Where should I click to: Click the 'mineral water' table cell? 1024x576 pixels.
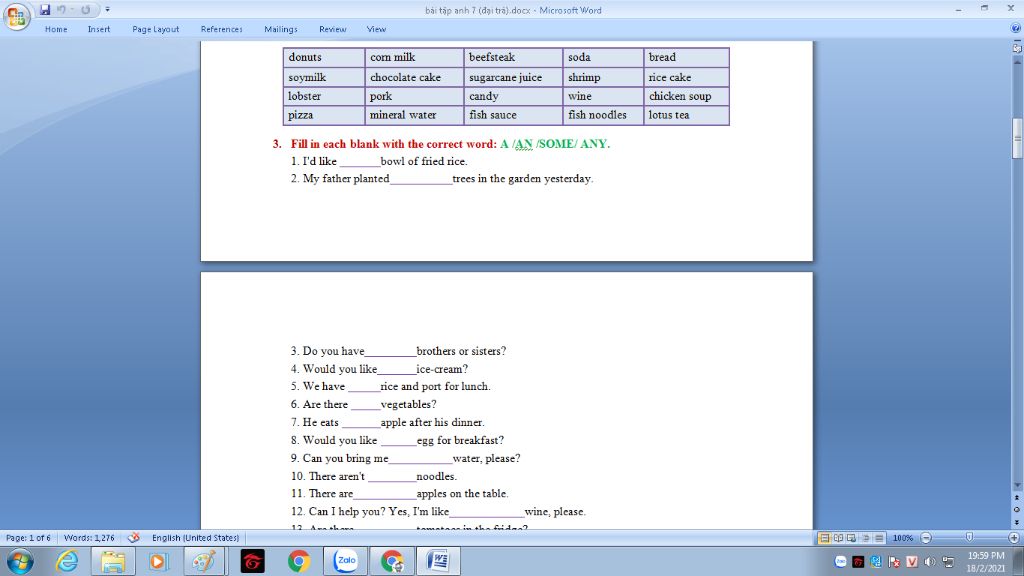[x=414, y=115]
